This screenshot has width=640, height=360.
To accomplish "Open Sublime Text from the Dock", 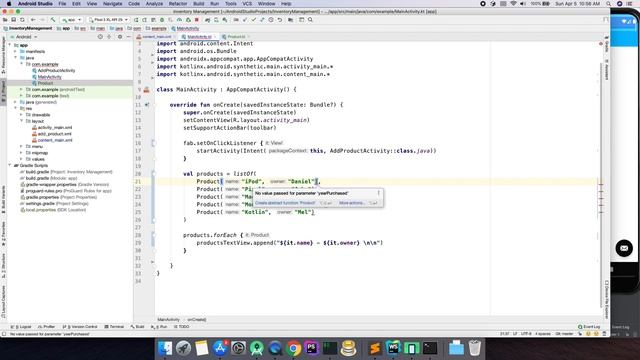I will (x=374, y=348).
